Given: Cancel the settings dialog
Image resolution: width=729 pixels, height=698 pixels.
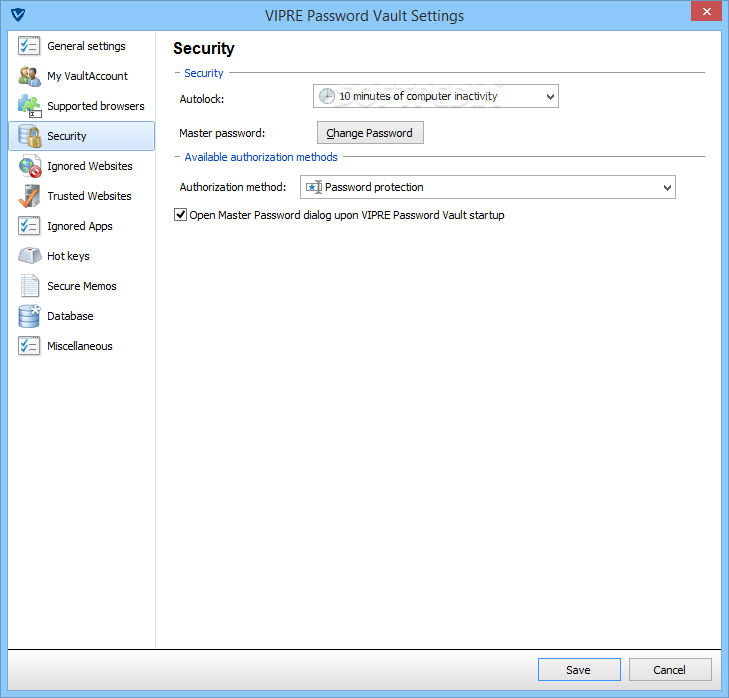Looking at the screenshot, I should tap(670, 670).
